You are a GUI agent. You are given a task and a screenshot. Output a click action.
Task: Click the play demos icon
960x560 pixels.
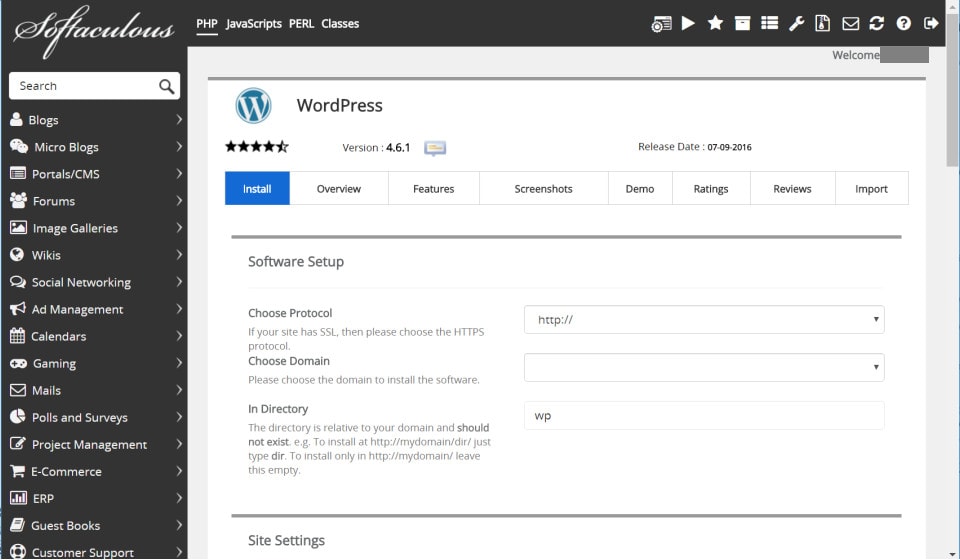point(688,23)
